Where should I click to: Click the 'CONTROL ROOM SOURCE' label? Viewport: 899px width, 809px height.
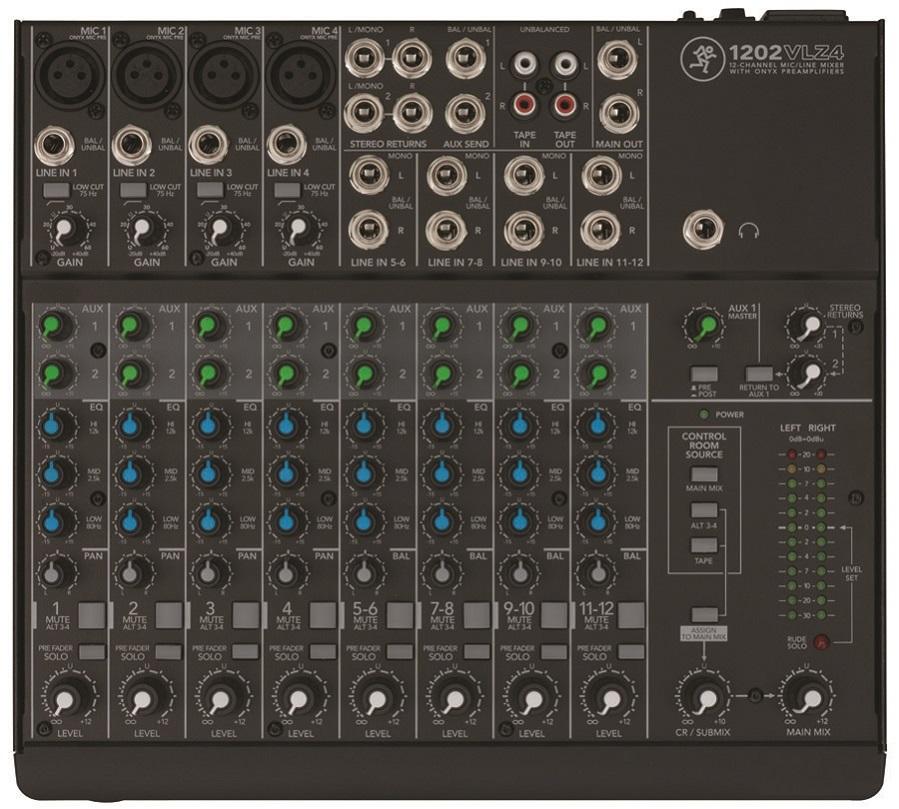(704, 445)
